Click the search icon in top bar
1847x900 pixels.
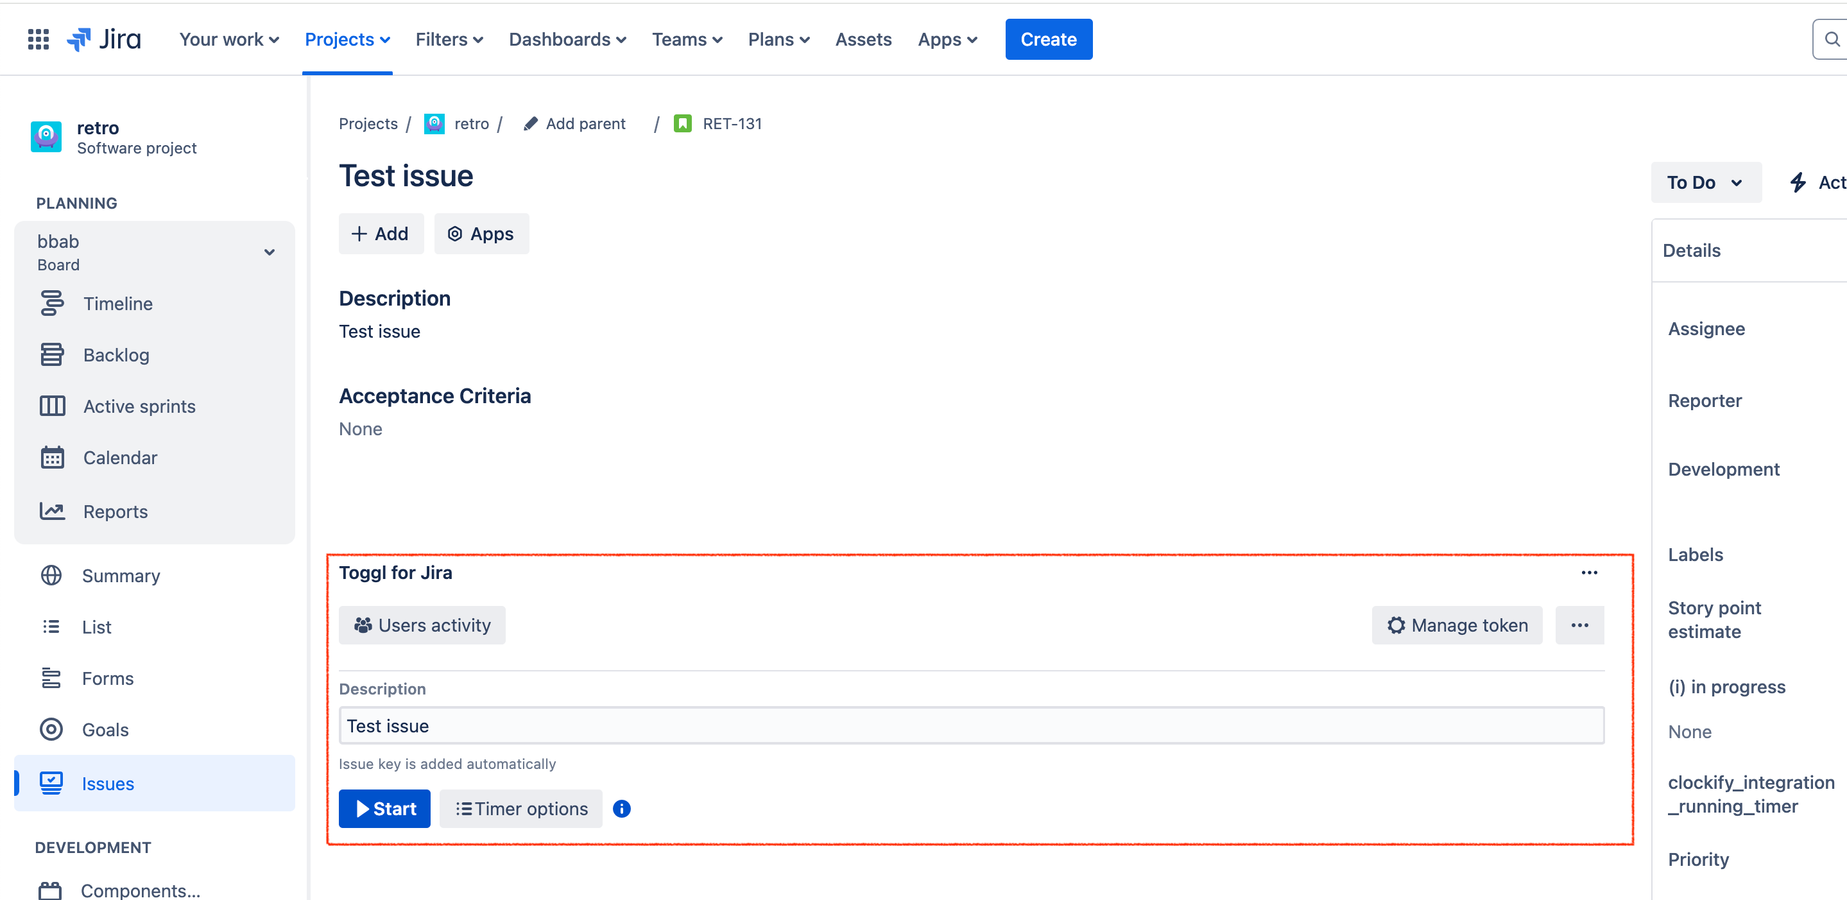click(1831, 39)
